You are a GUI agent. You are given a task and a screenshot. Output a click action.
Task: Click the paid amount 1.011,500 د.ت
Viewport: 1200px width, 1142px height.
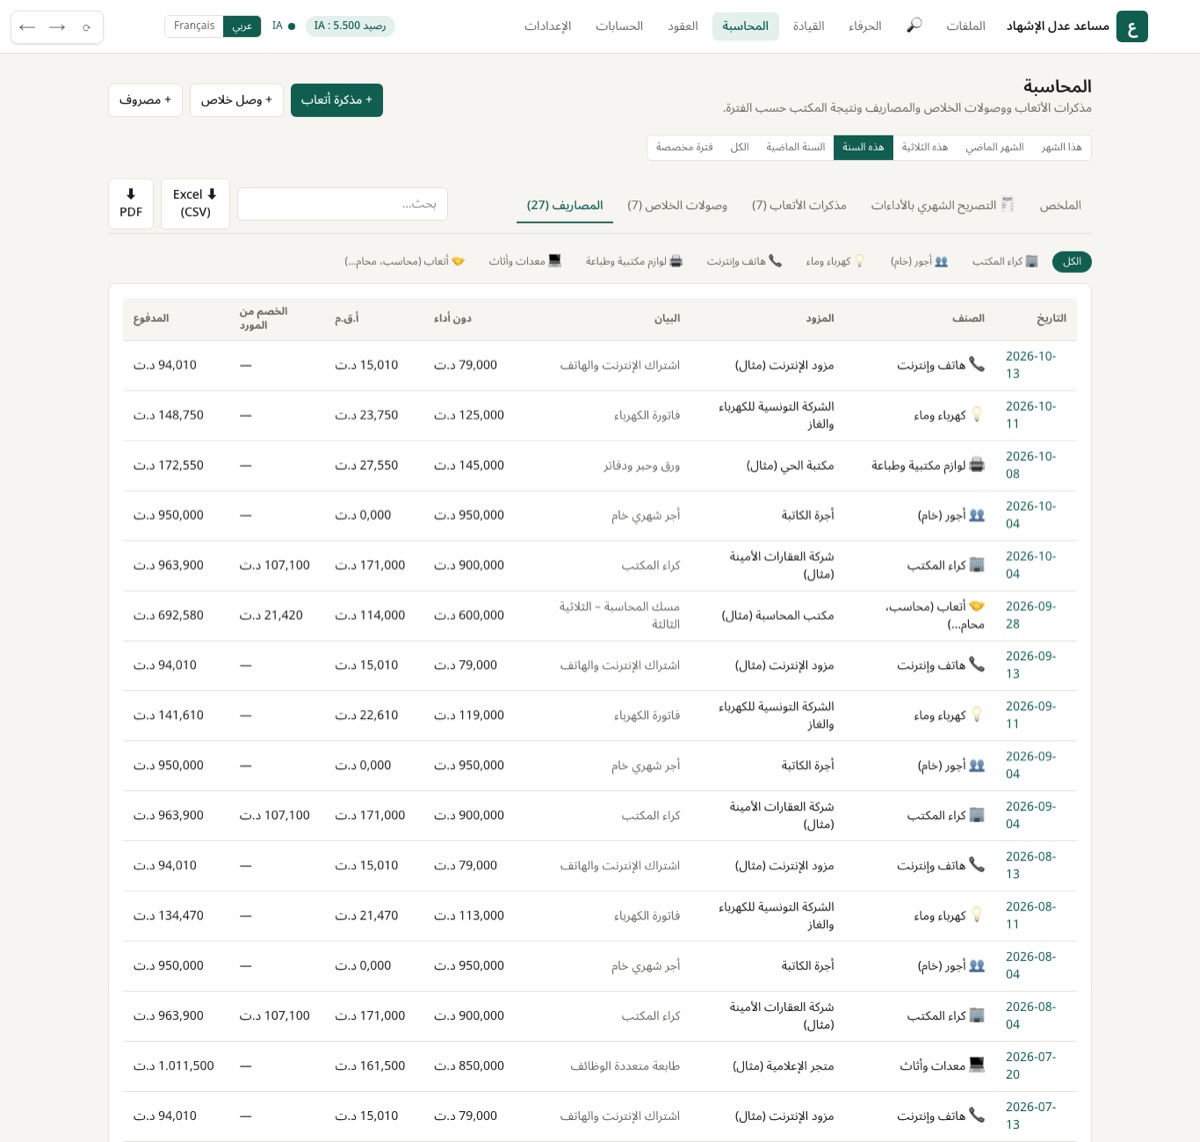[x=174, y=1066]
